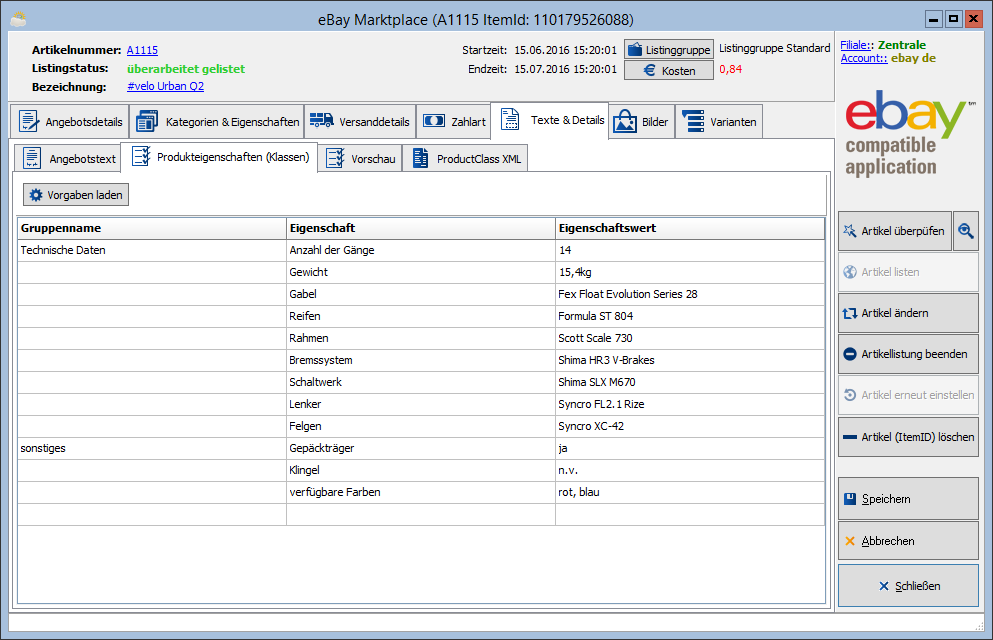Click the Eigenschaft column header
993x640 pixels.
(x=421, y=228)
